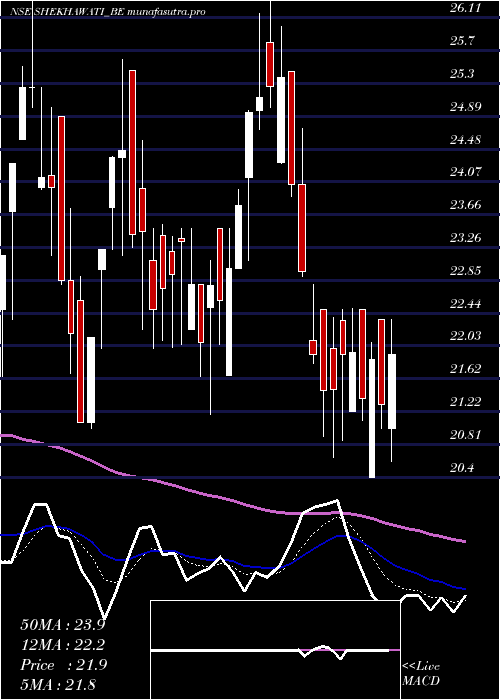Click the 20.81 price axis label
The width and height of the screenshot is (500, 700).
[465, 435]
